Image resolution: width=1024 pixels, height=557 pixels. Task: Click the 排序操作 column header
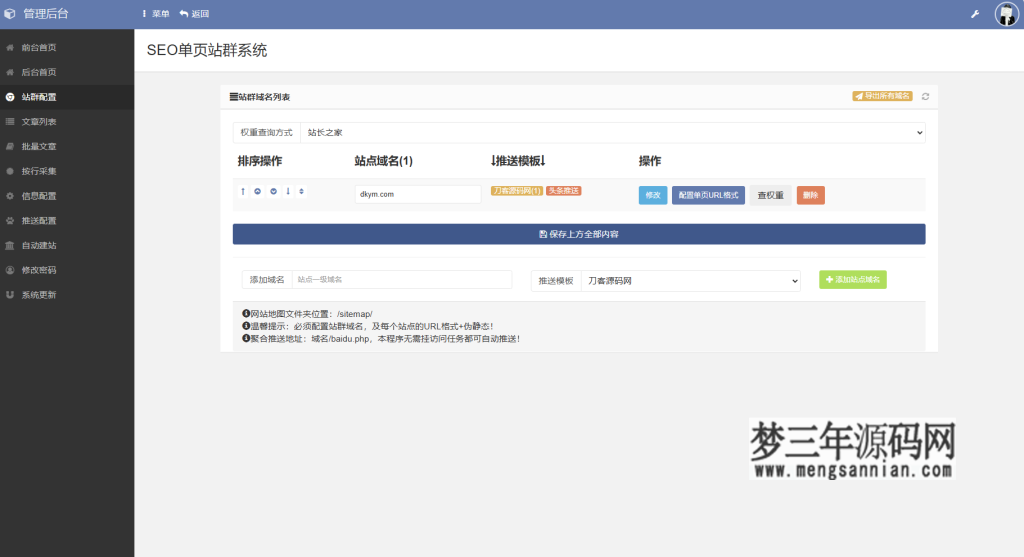pyautogui.click(x=260, y=161)
